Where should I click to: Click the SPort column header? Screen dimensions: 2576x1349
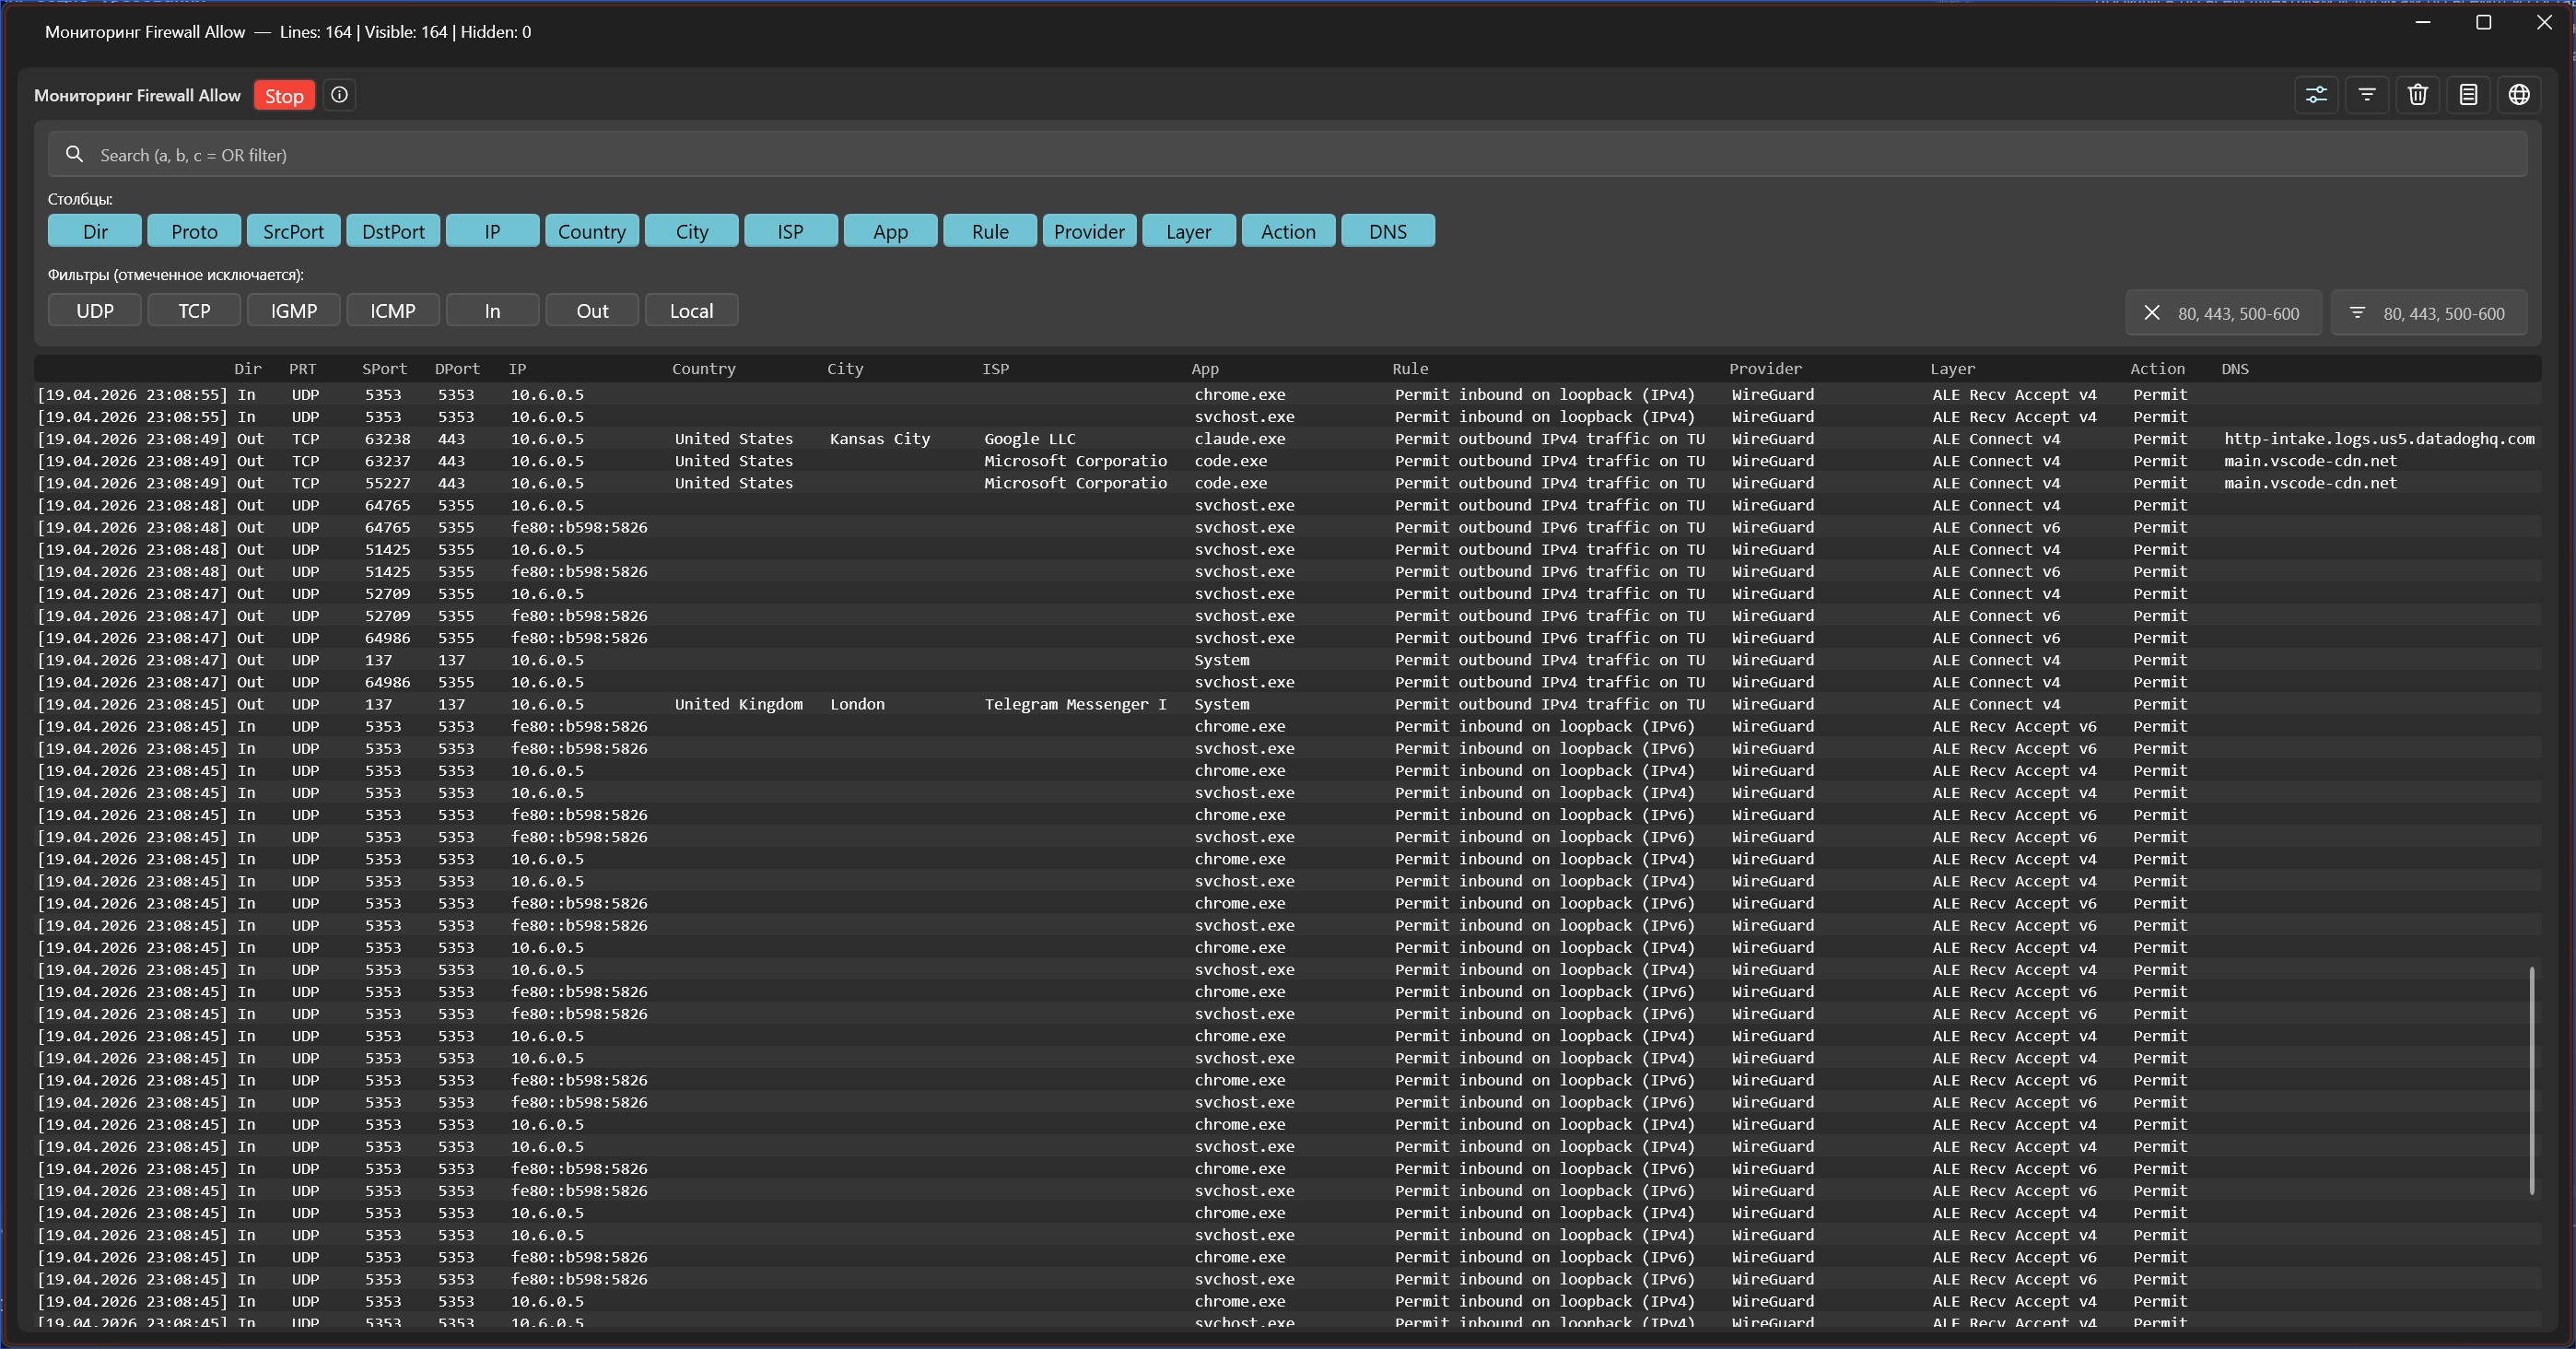click(x=384, y=369)
